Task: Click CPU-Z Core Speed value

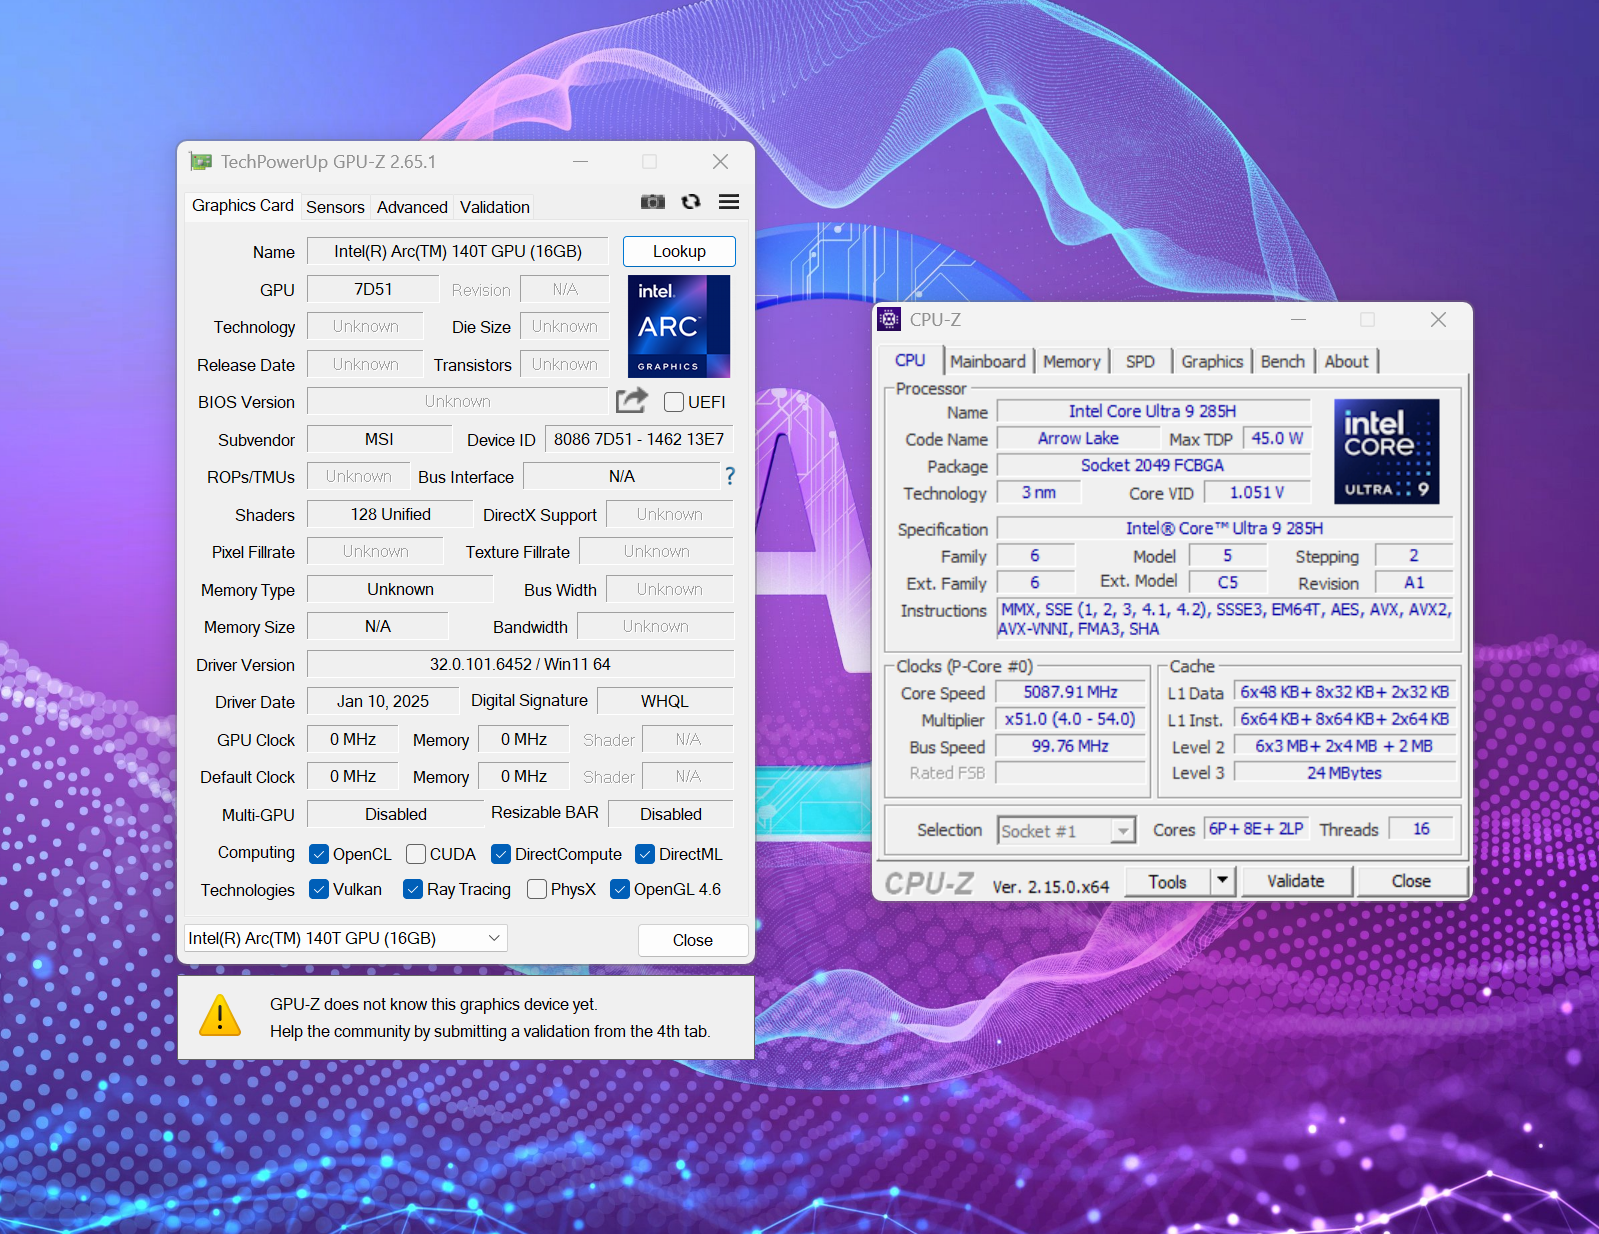Action: [x=1070, y=692]
